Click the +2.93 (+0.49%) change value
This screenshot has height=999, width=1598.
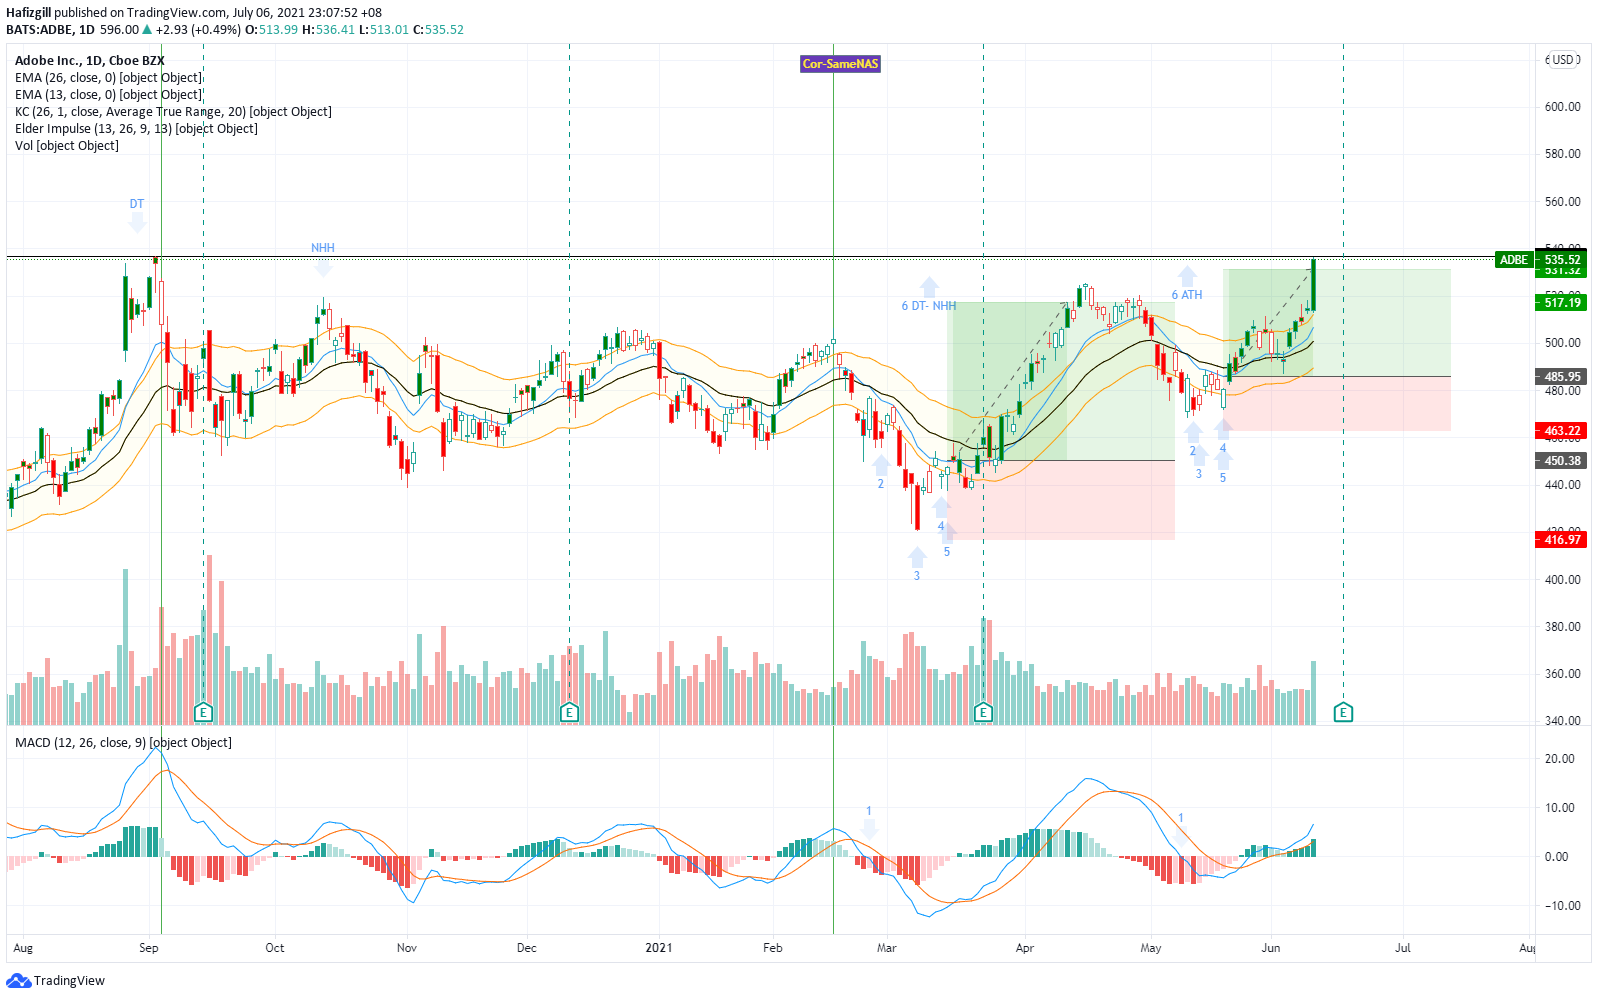[198, 30]
